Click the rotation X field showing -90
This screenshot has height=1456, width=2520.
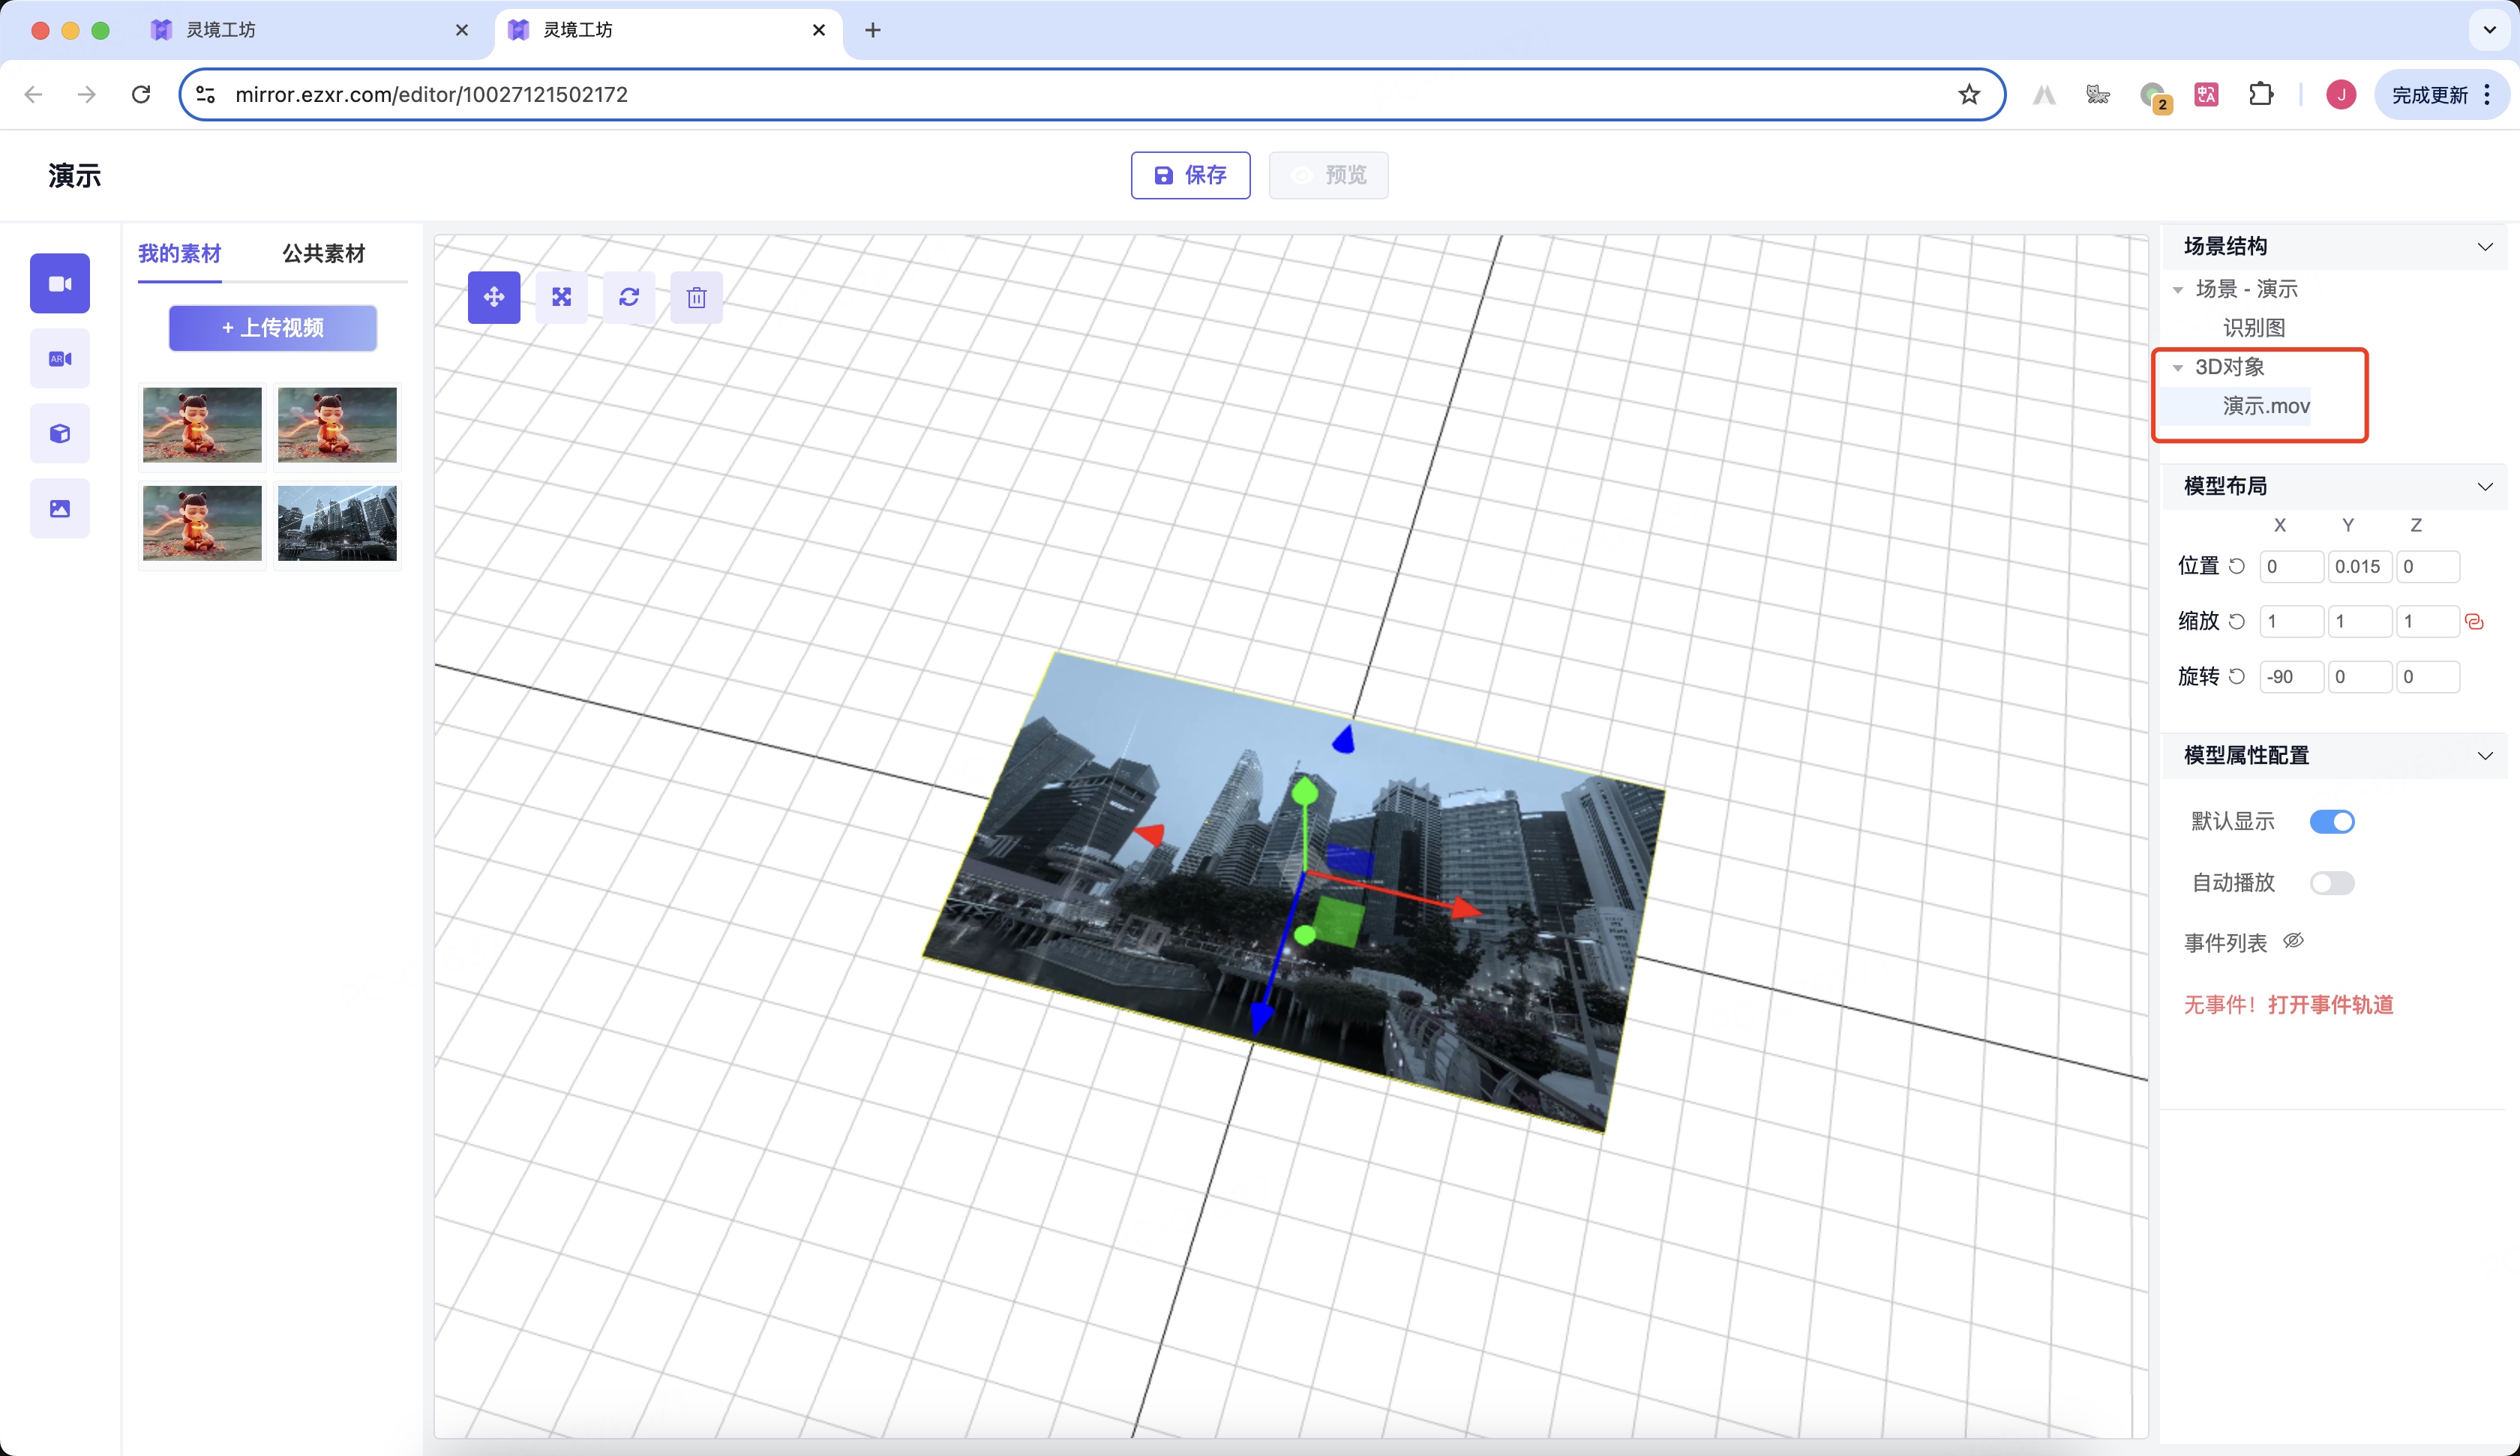point(2291,676)
